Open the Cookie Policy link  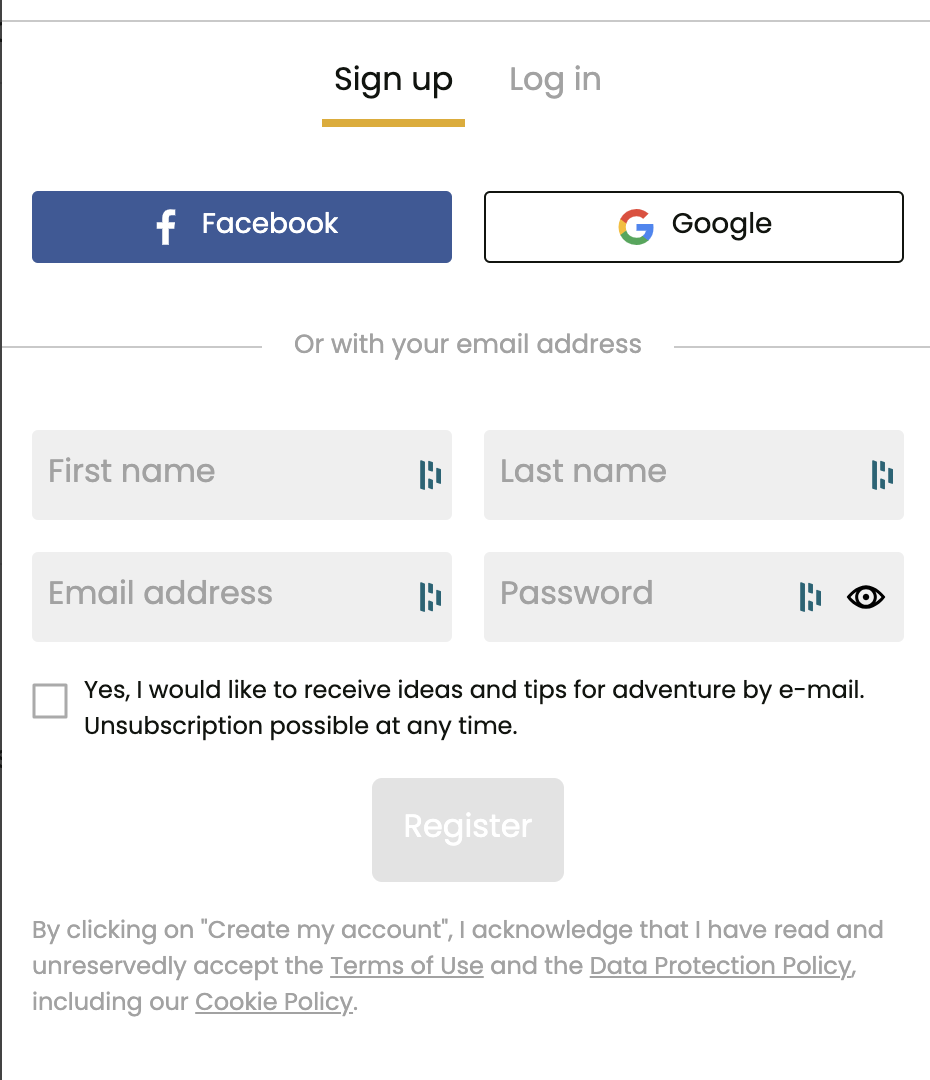pos(273,1002)
